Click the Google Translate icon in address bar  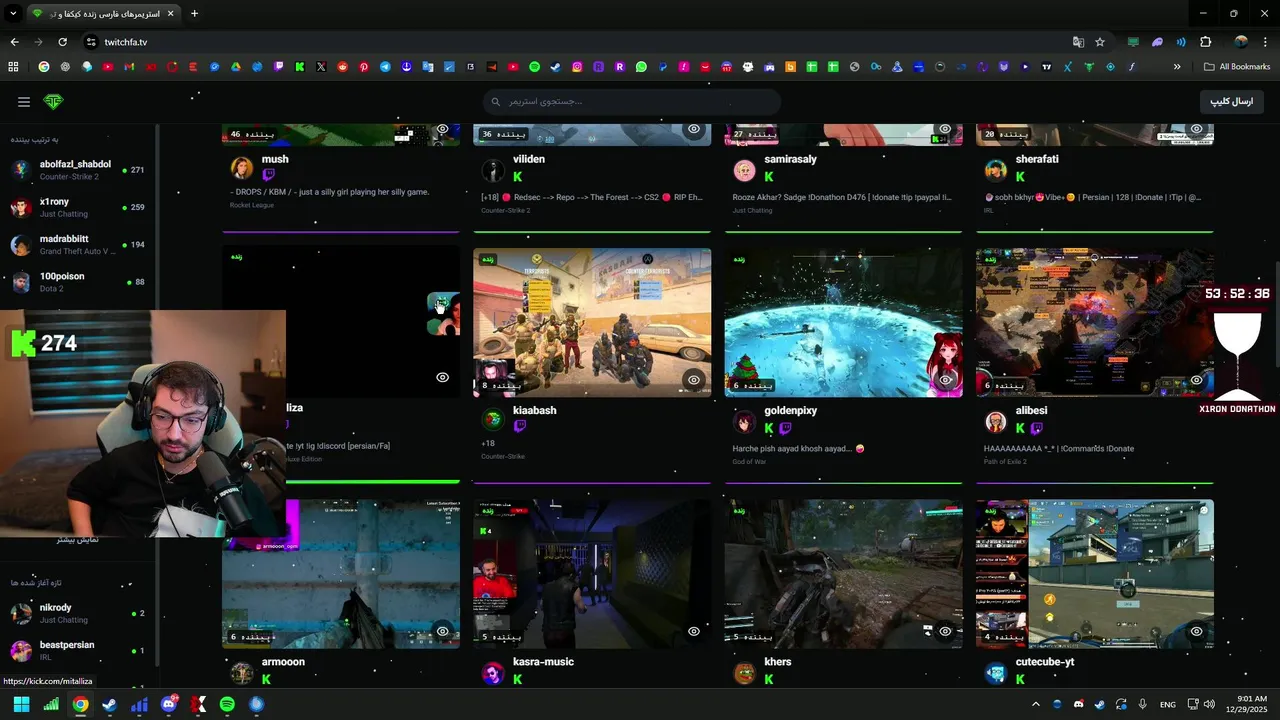click(1078, 42)
